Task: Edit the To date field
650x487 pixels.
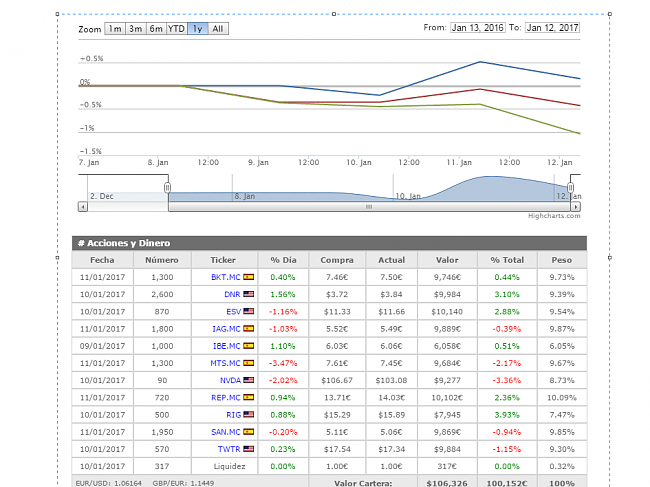Action: point(552,28)
